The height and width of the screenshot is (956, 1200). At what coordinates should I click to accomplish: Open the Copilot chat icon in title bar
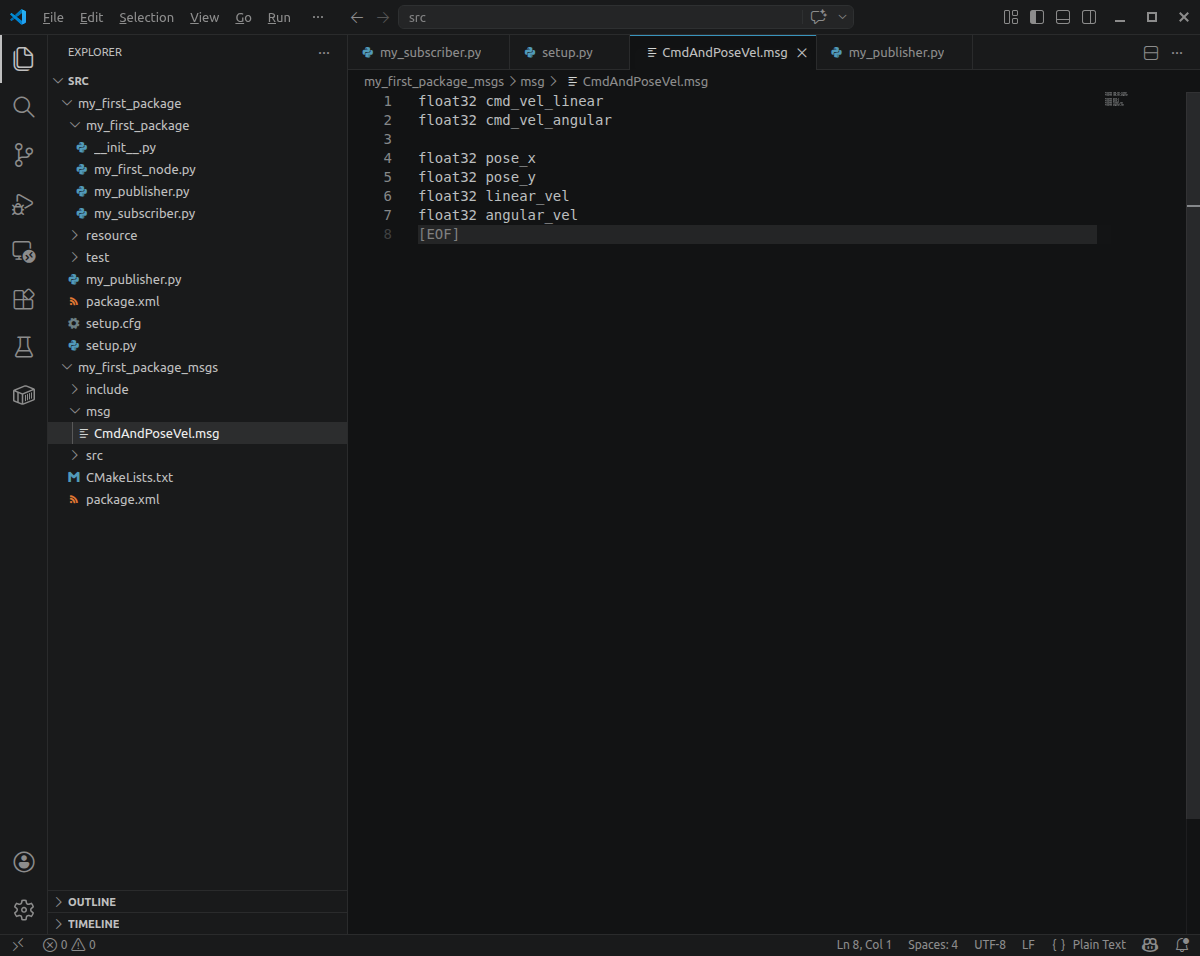pyautogui.click(x=818, y=17)
